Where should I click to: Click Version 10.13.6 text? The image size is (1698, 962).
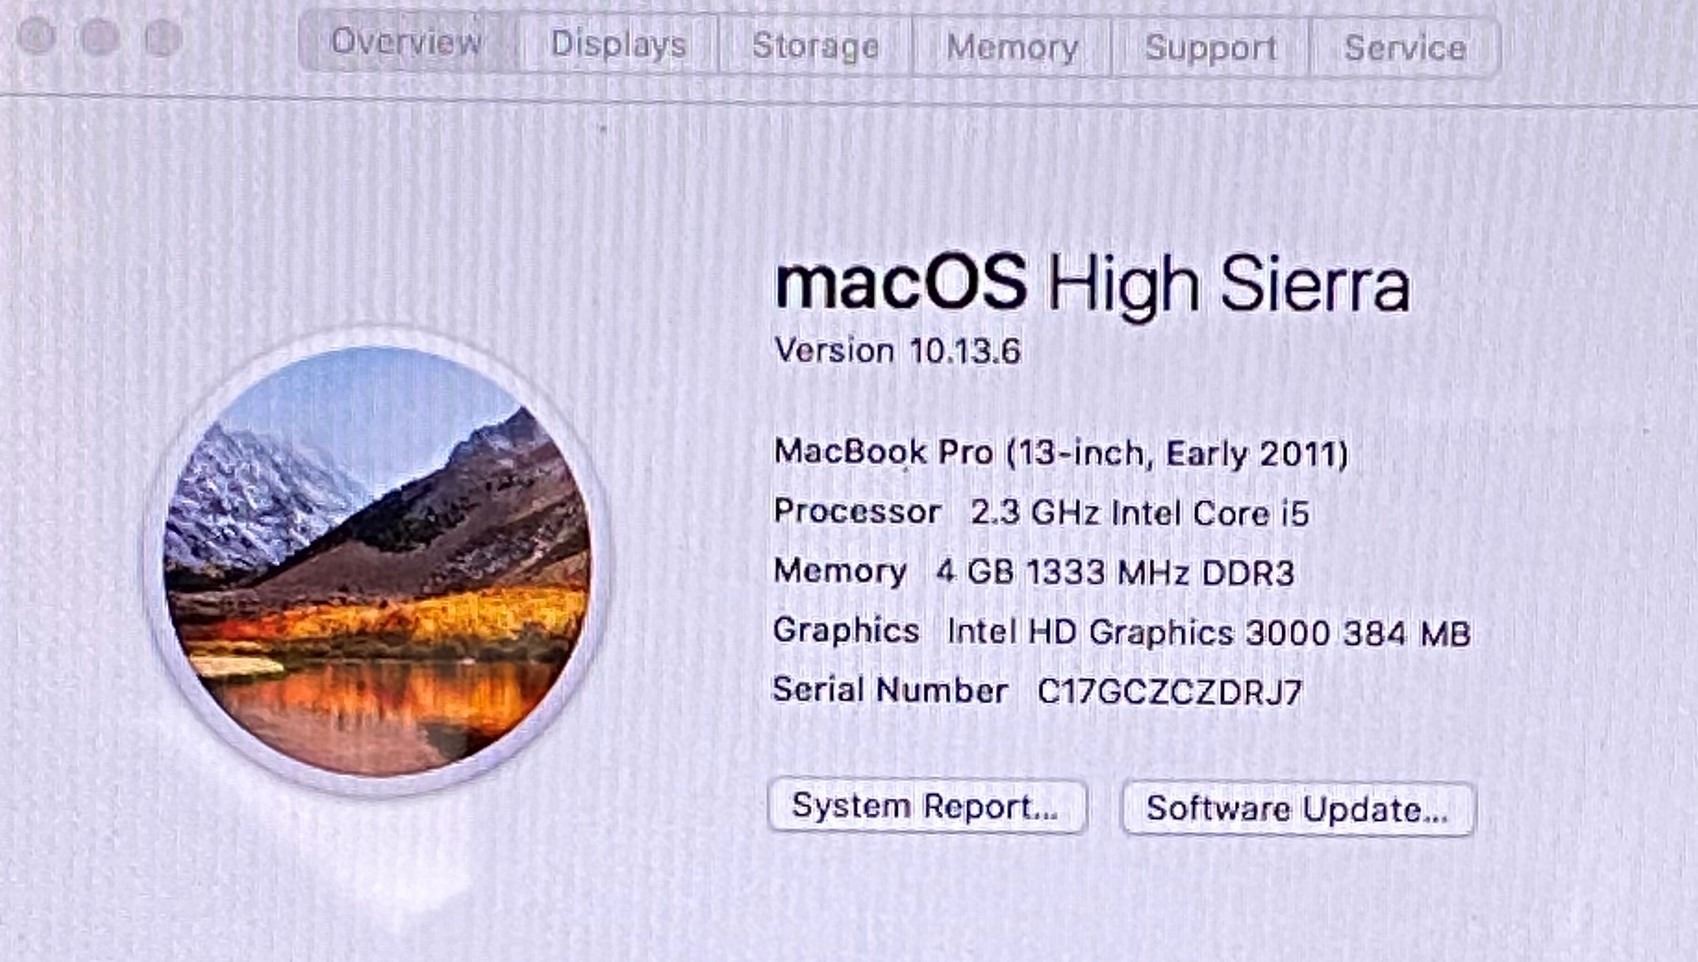[897, 351]
